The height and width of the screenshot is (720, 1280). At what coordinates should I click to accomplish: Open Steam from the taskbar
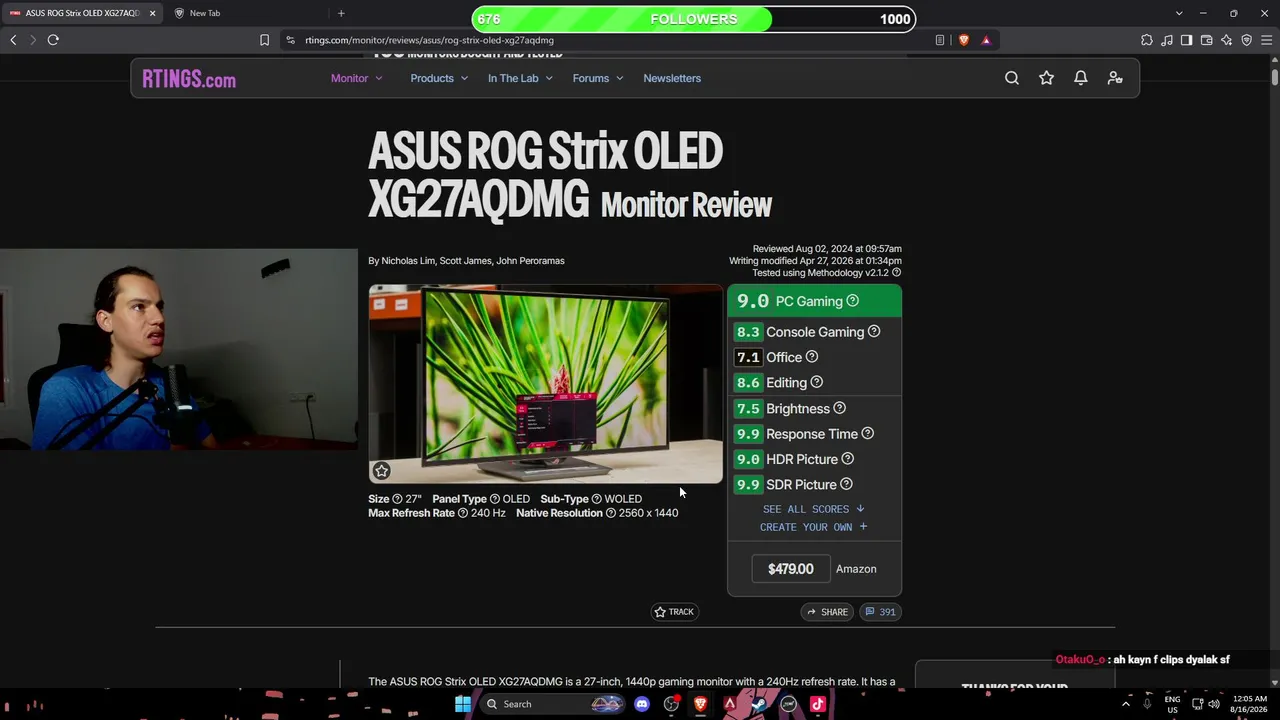(x=759, y=704)
